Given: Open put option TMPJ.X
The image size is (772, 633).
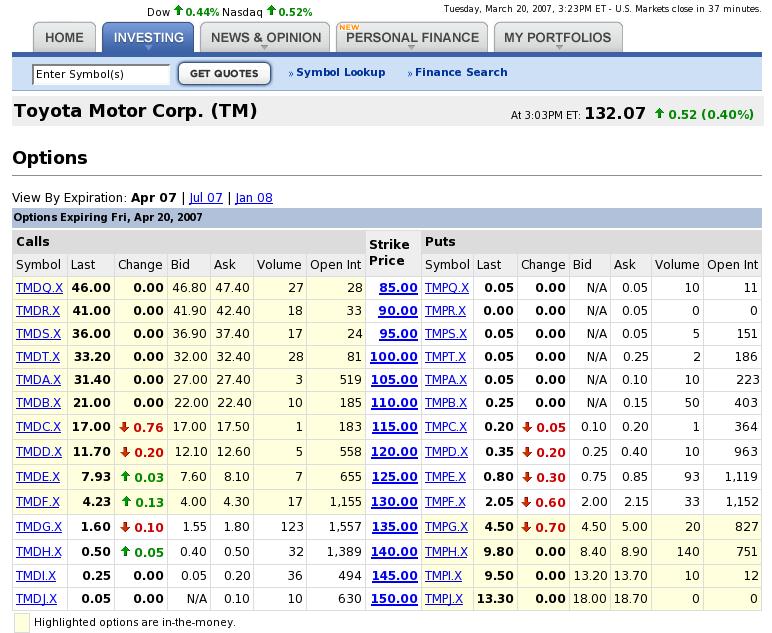Looking at the screenshot, I should tap(444, 599).
